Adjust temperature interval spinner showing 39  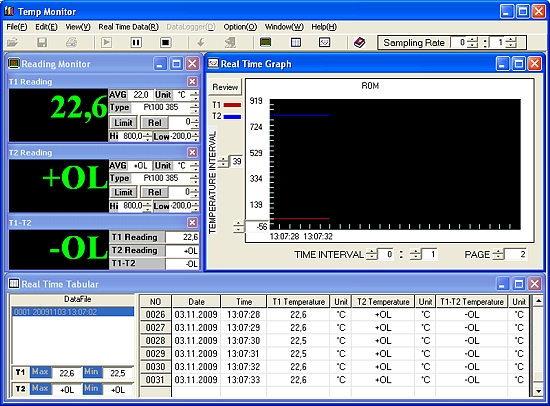223,161
